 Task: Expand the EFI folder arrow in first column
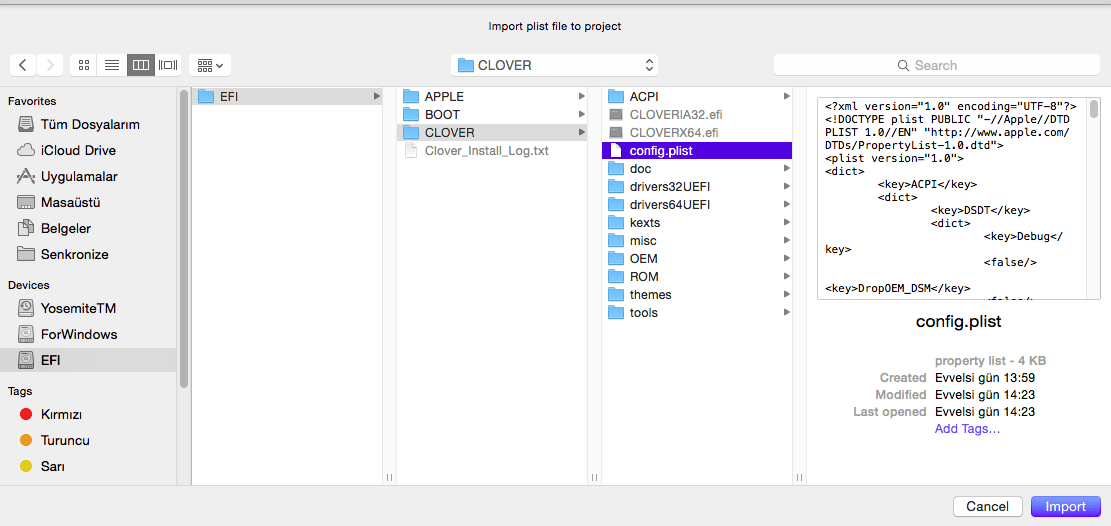pyautogui.click(x=376, y=96)
